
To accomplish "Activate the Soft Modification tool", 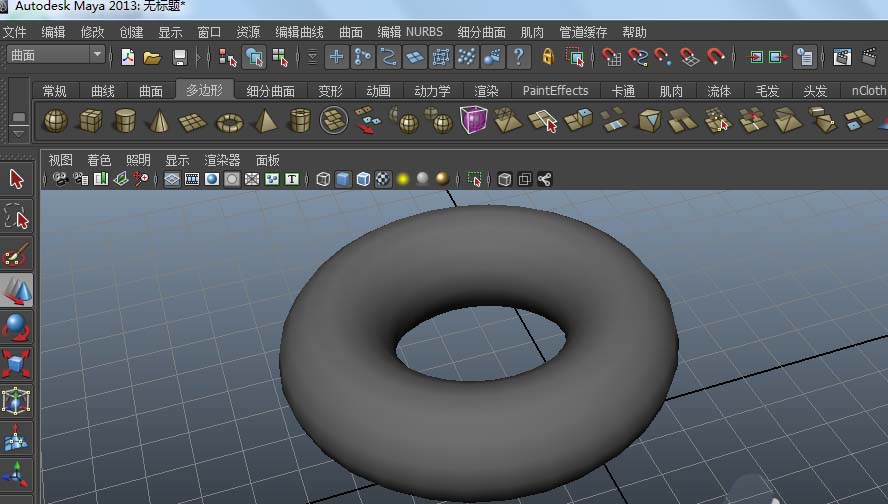I will pos(16,438).
